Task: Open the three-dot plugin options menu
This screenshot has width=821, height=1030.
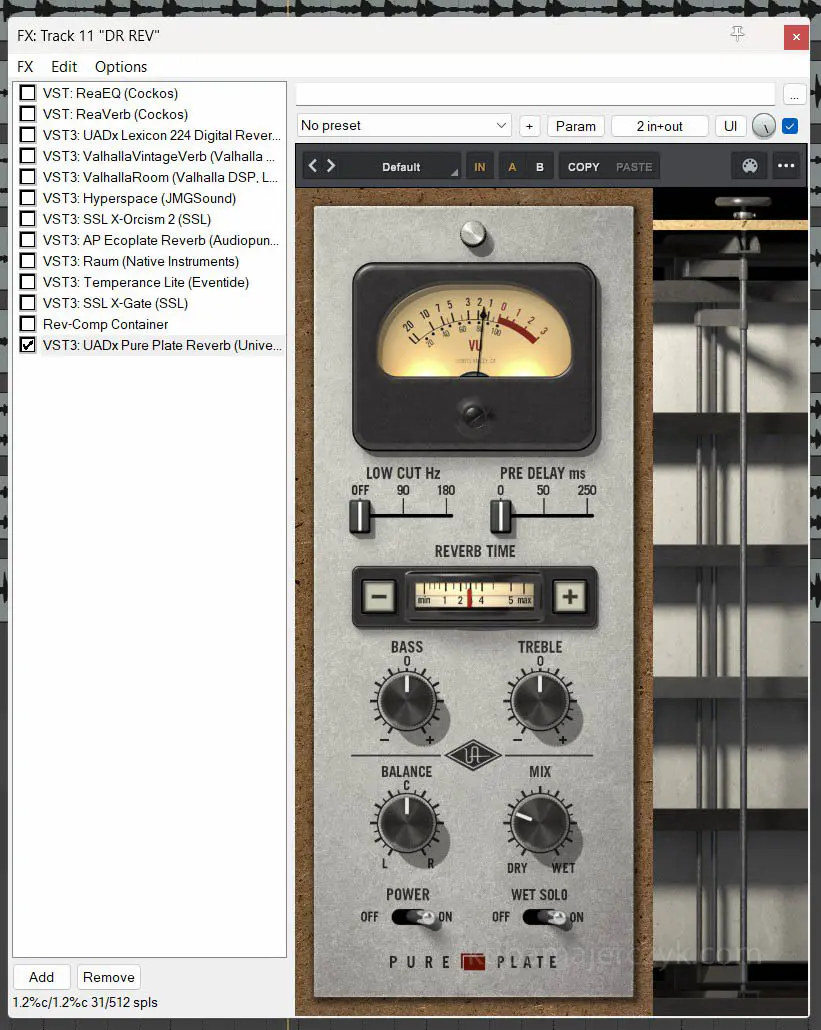Action: pos(786,166)
